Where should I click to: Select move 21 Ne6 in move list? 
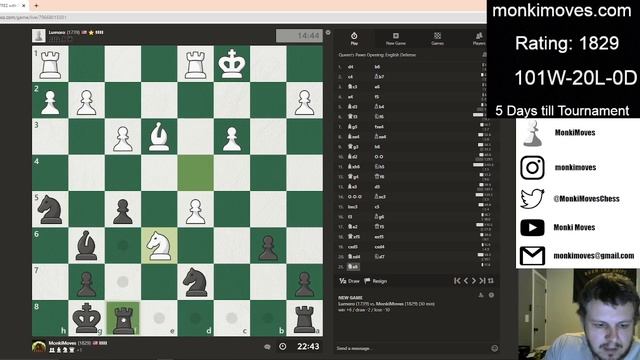pos(353,267)
